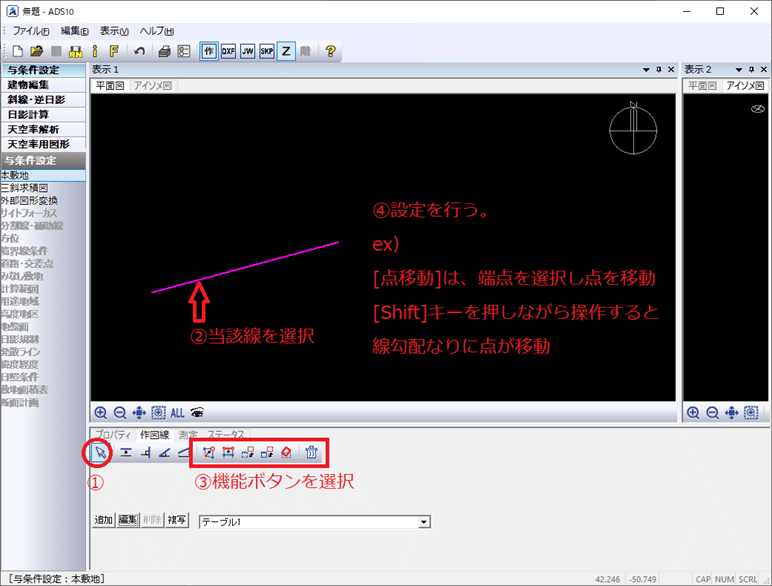Click the SKP format icon

[266, 51]
